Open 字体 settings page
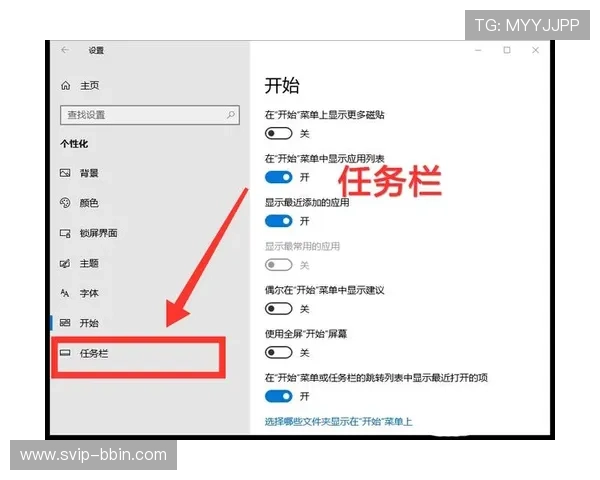Screen dimensions: 600x480 coord(89,293)
